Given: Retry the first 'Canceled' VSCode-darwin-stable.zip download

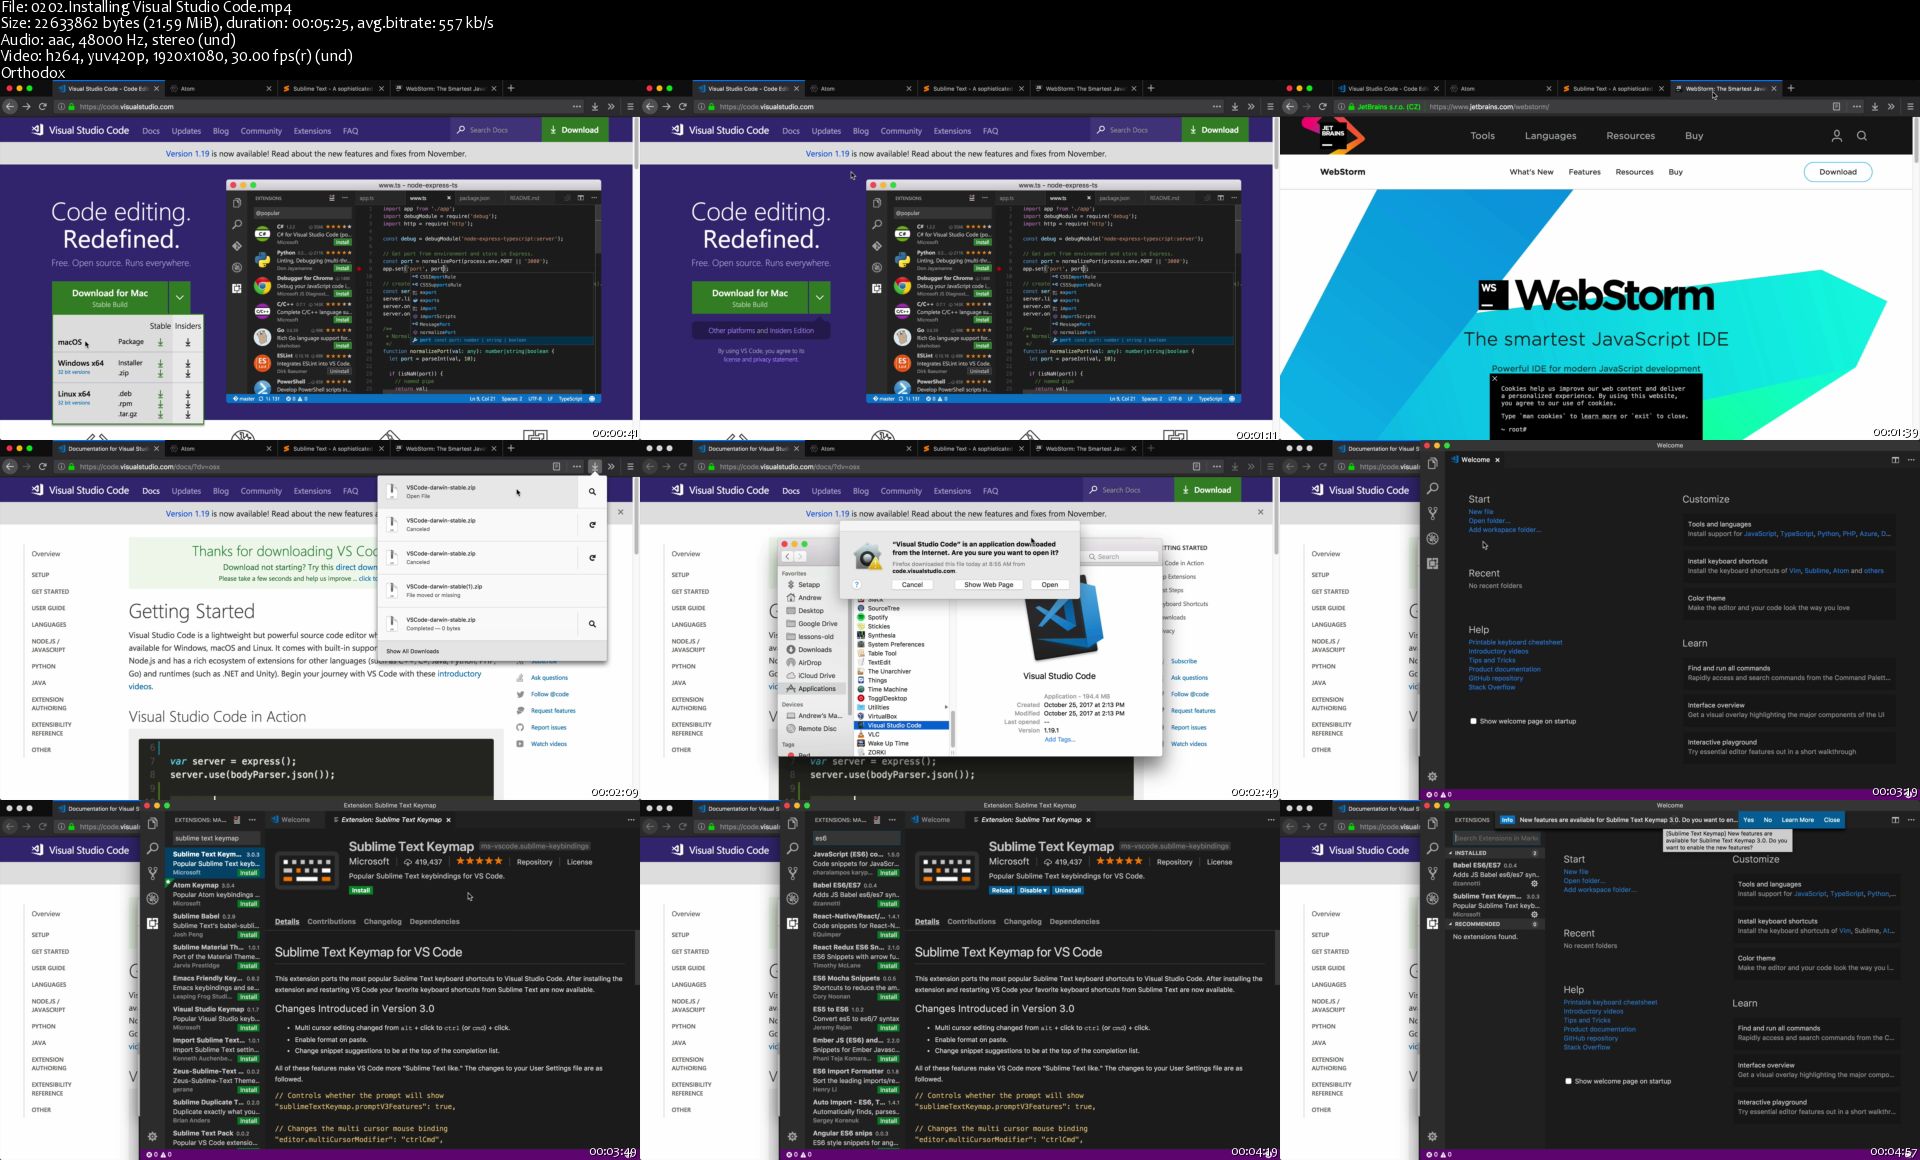Looking at the screenshot, I should (x=592, y=524).
